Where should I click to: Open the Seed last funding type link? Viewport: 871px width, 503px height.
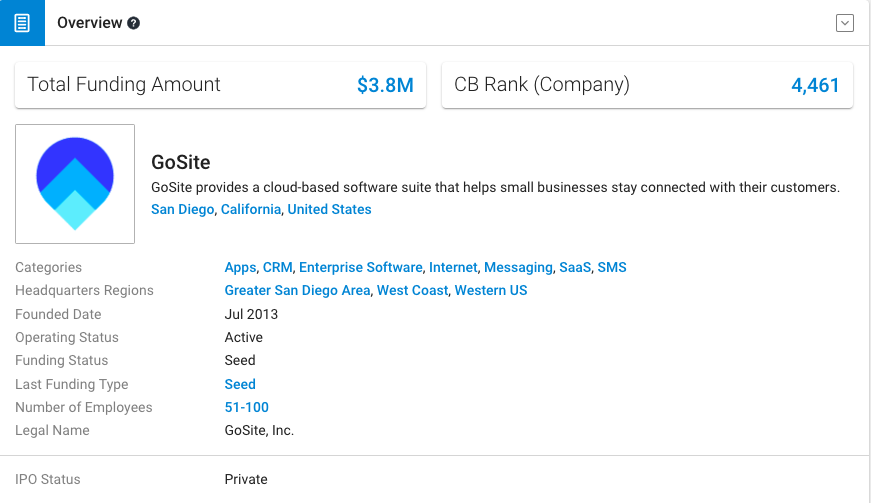click(x=240, y=384)
